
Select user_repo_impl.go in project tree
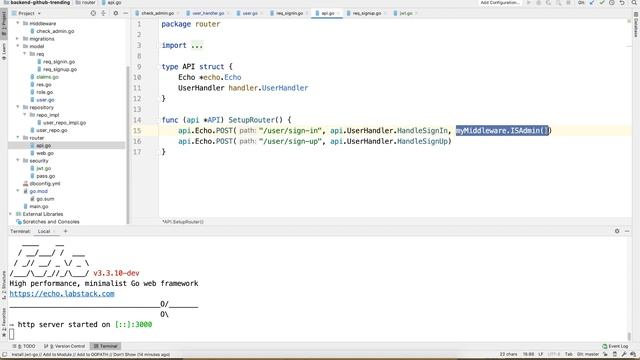pyautogui.click(x=64, y=122)
